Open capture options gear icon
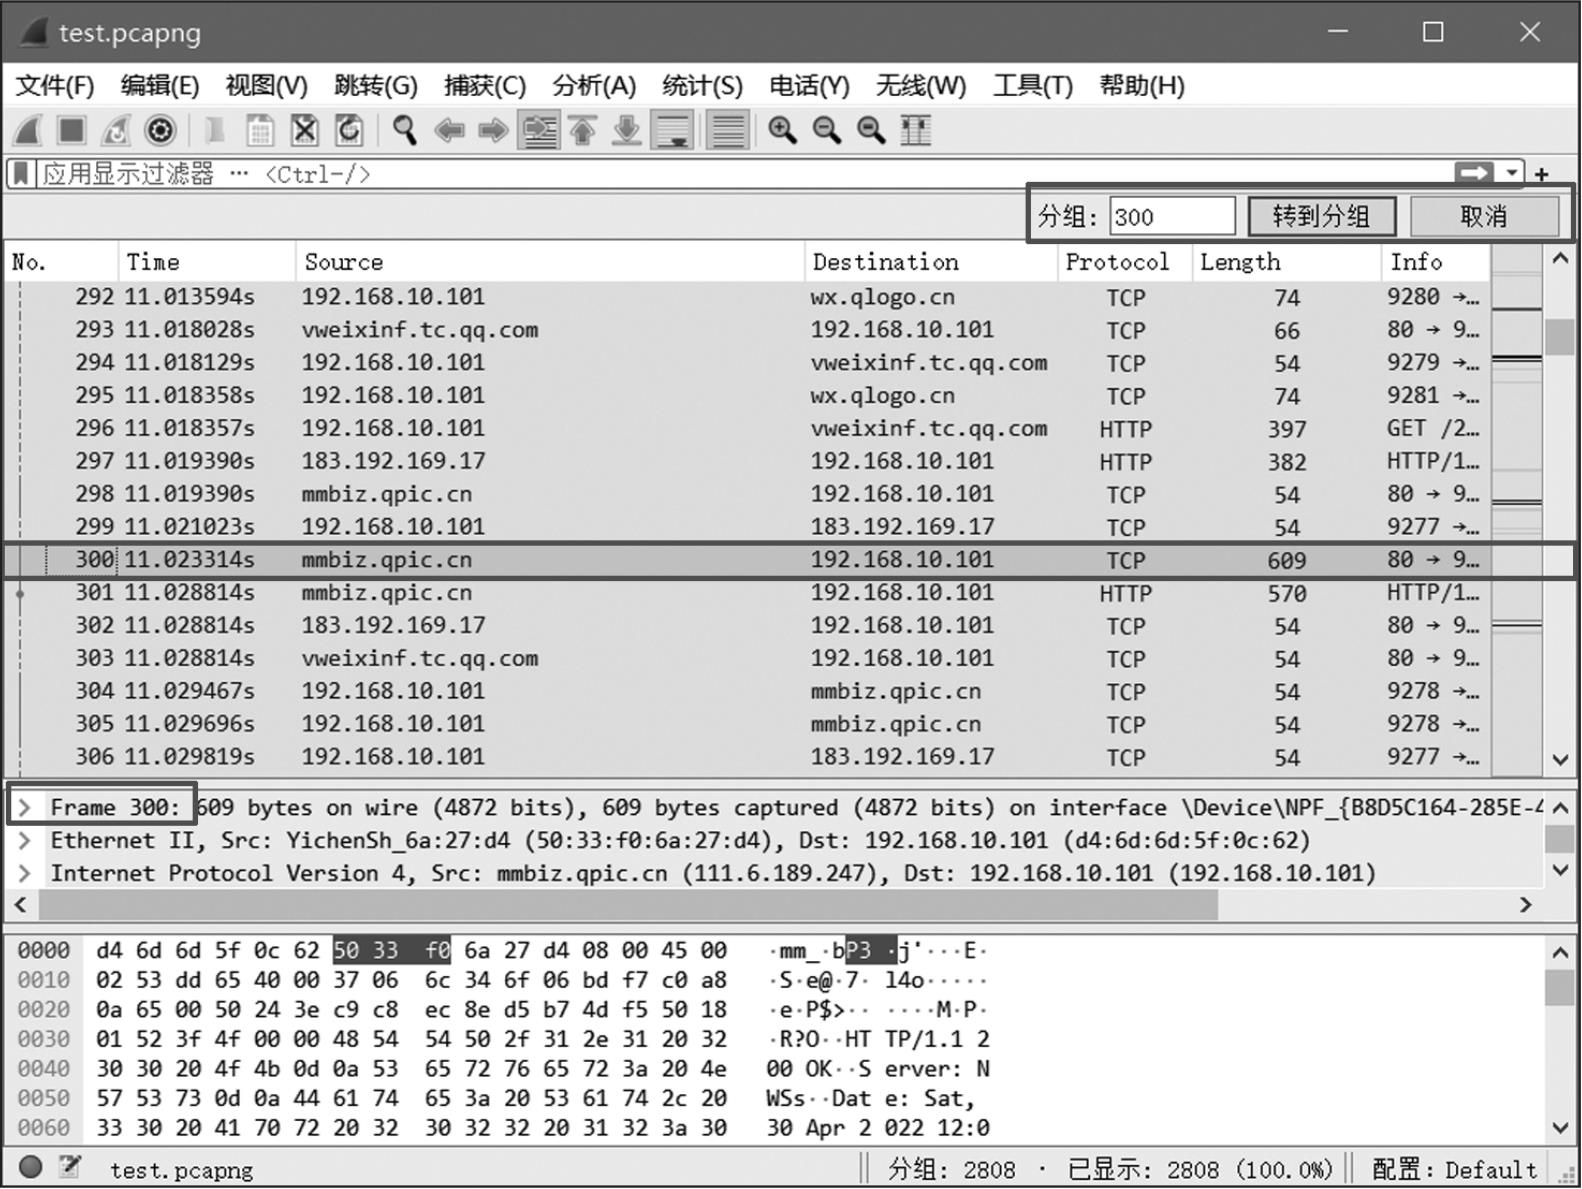 pyautogui.click(x=160, y=131)
